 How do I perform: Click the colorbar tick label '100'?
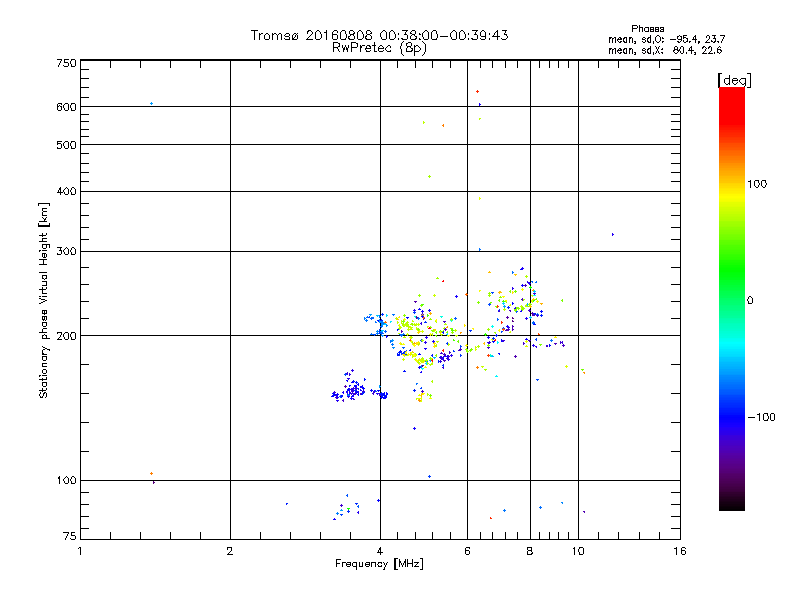(x=757, y=184)
